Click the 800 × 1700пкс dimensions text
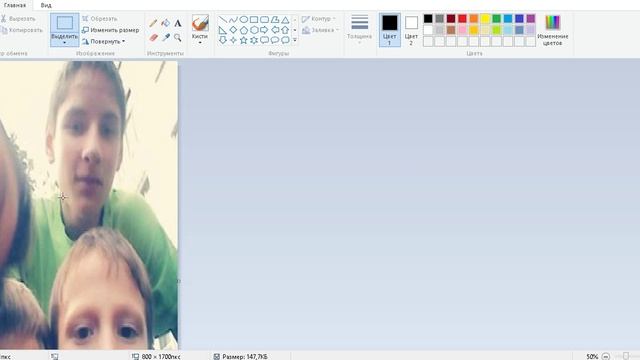Image resolution: width=640 pixels, height=360 pixels. 161,356
